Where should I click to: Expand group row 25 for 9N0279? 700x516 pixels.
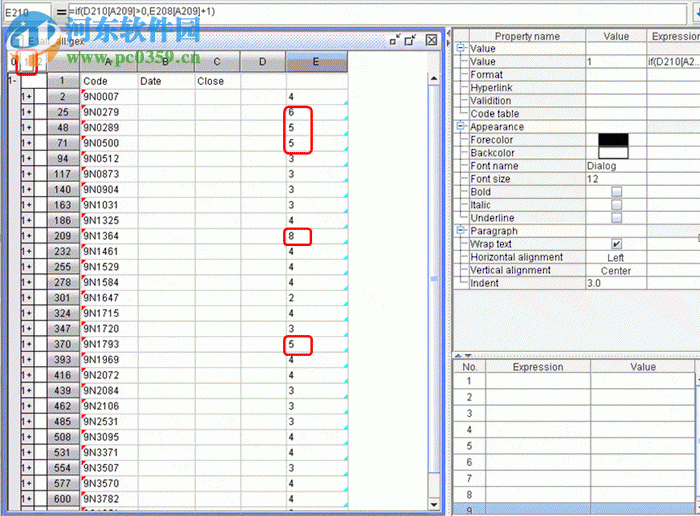tap(27, 112)
